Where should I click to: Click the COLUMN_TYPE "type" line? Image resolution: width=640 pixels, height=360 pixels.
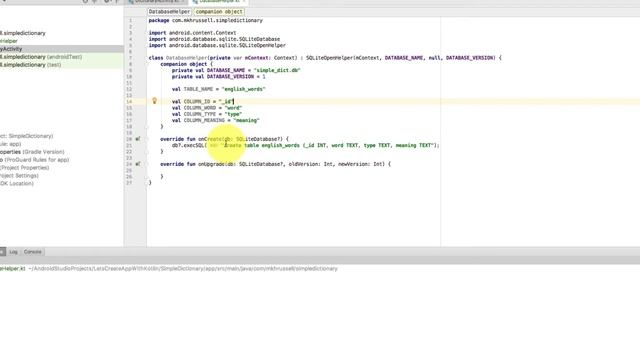click(x=207, y=114)
